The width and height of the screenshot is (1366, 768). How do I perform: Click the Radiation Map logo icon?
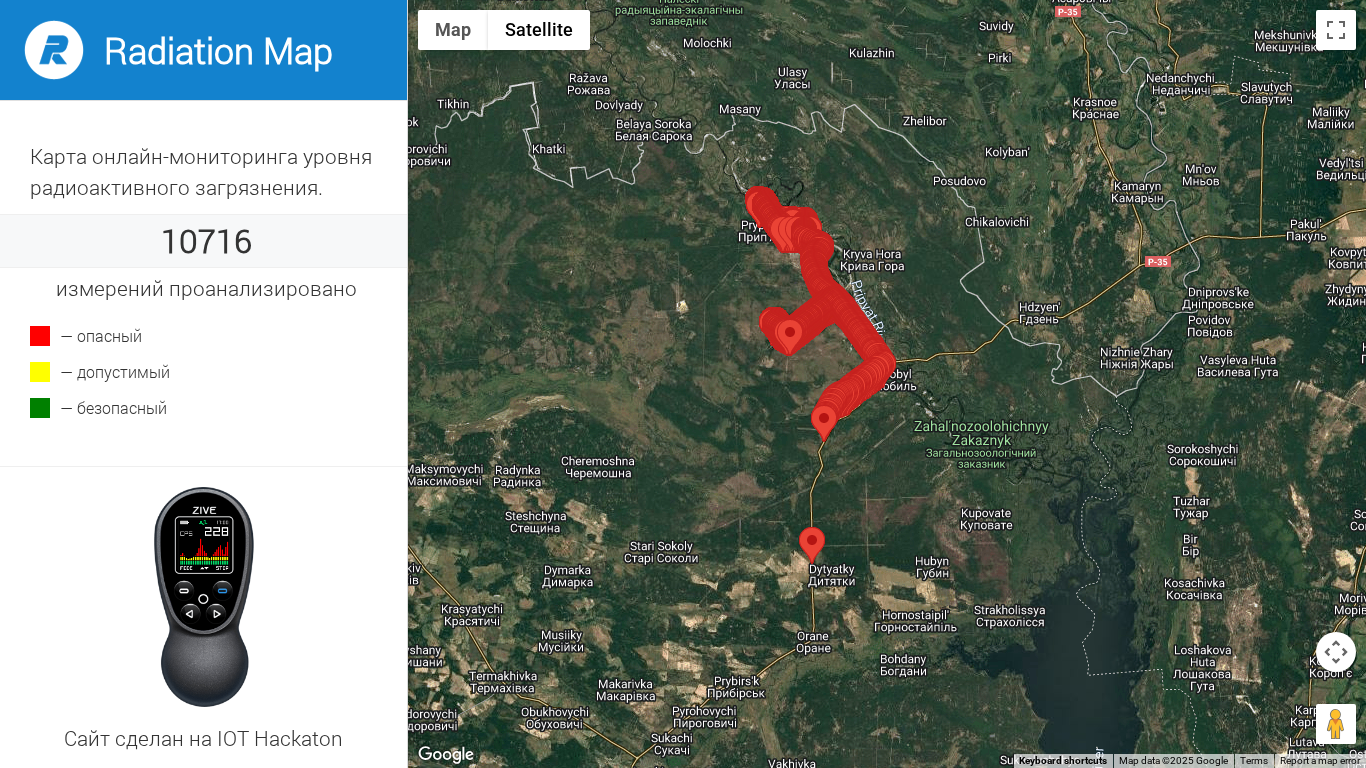[54, 50]
